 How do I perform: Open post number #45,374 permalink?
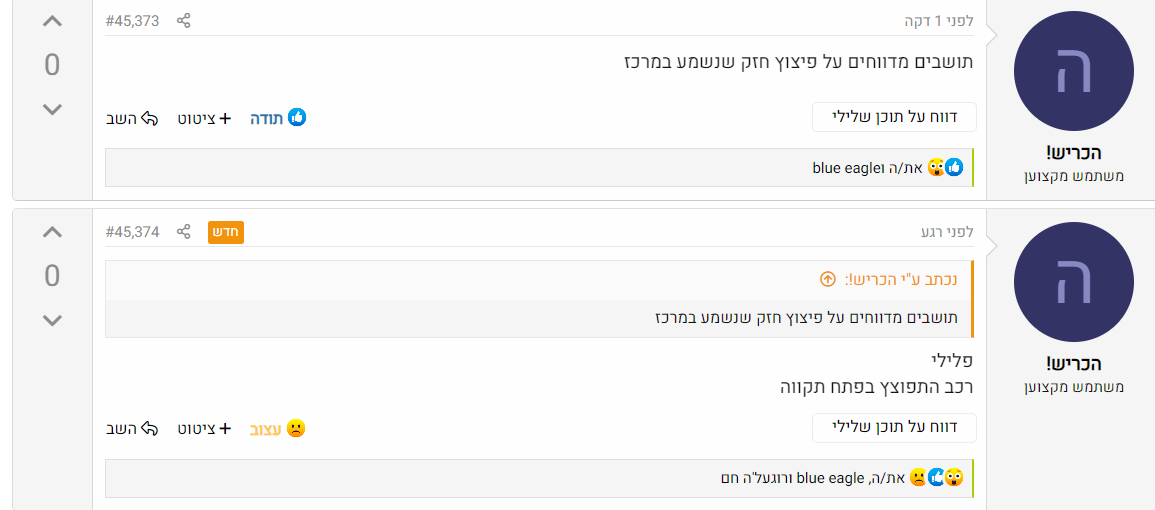[132, 232]
